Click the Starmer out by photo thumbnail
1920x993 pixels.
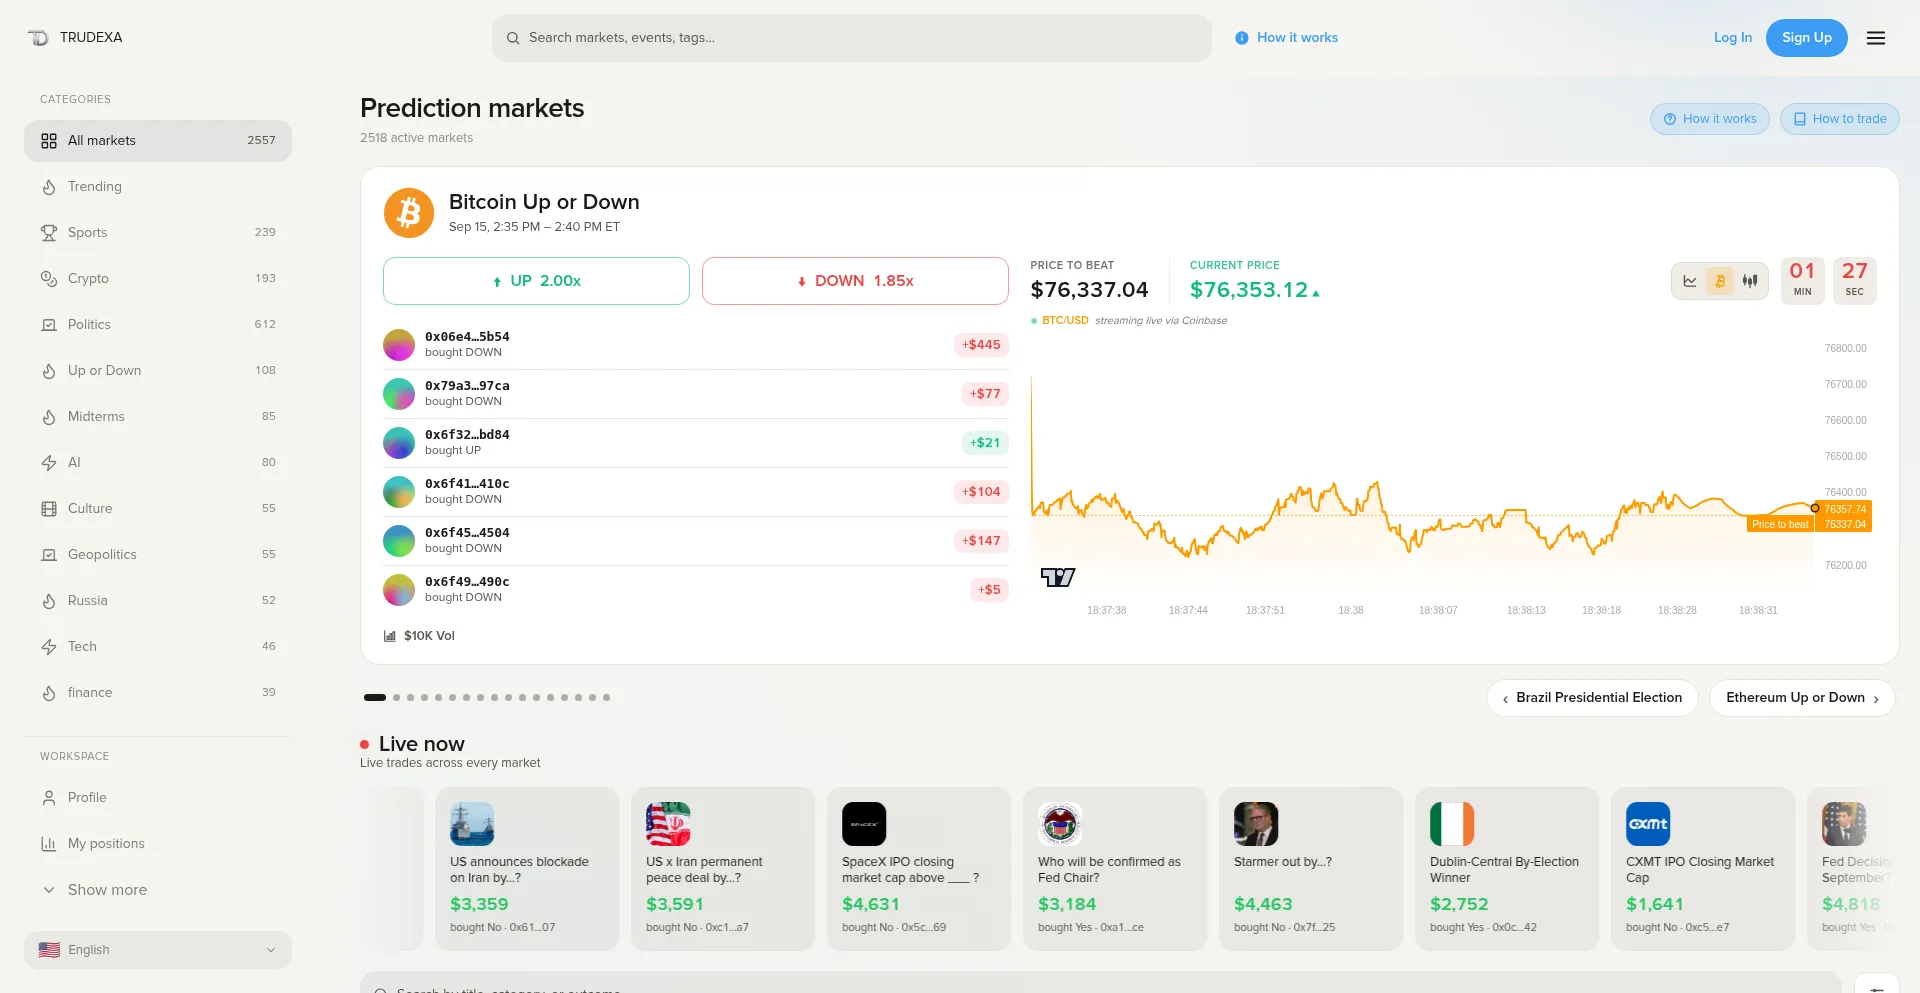click(x=1256, y=824)
